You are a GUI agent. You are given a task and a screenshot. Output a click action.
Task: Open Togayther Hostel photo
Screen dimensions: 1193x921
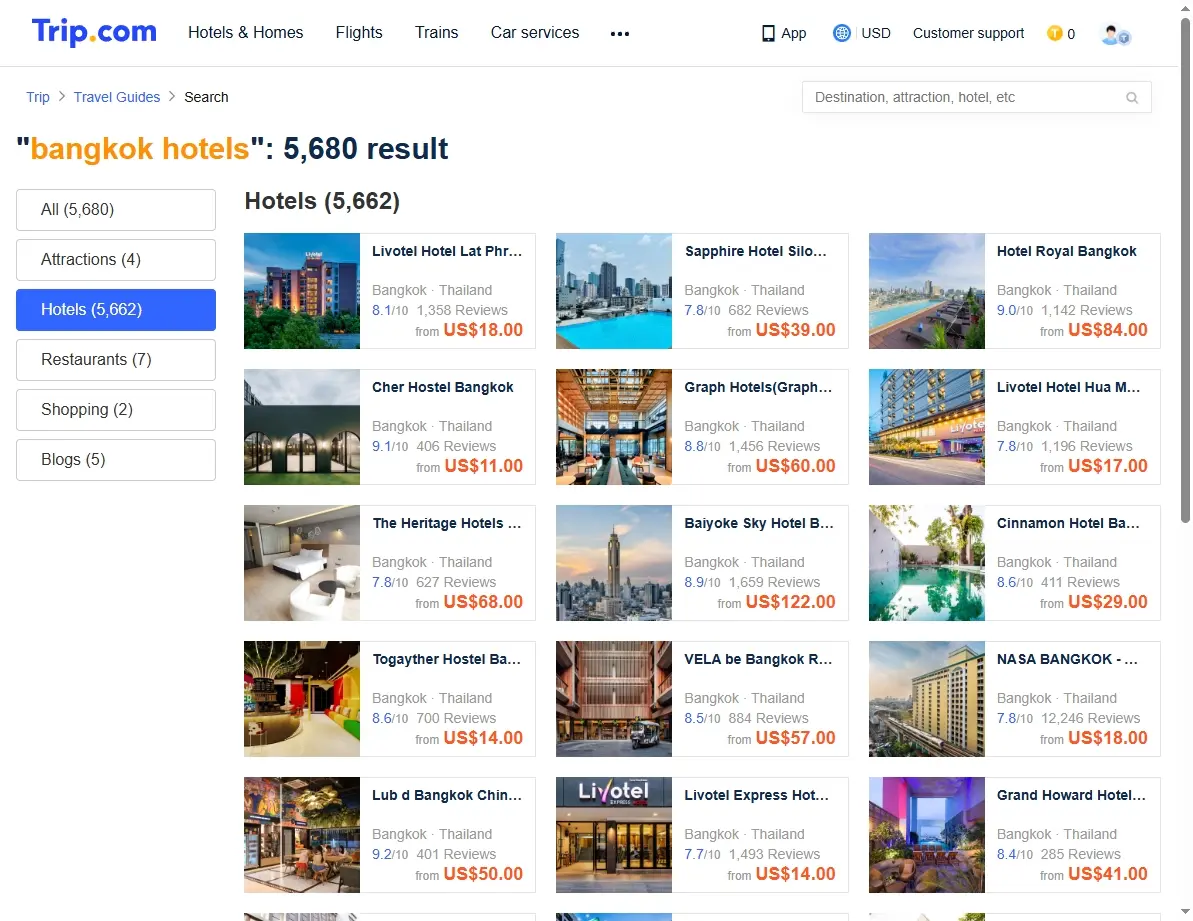click(302, 699)
